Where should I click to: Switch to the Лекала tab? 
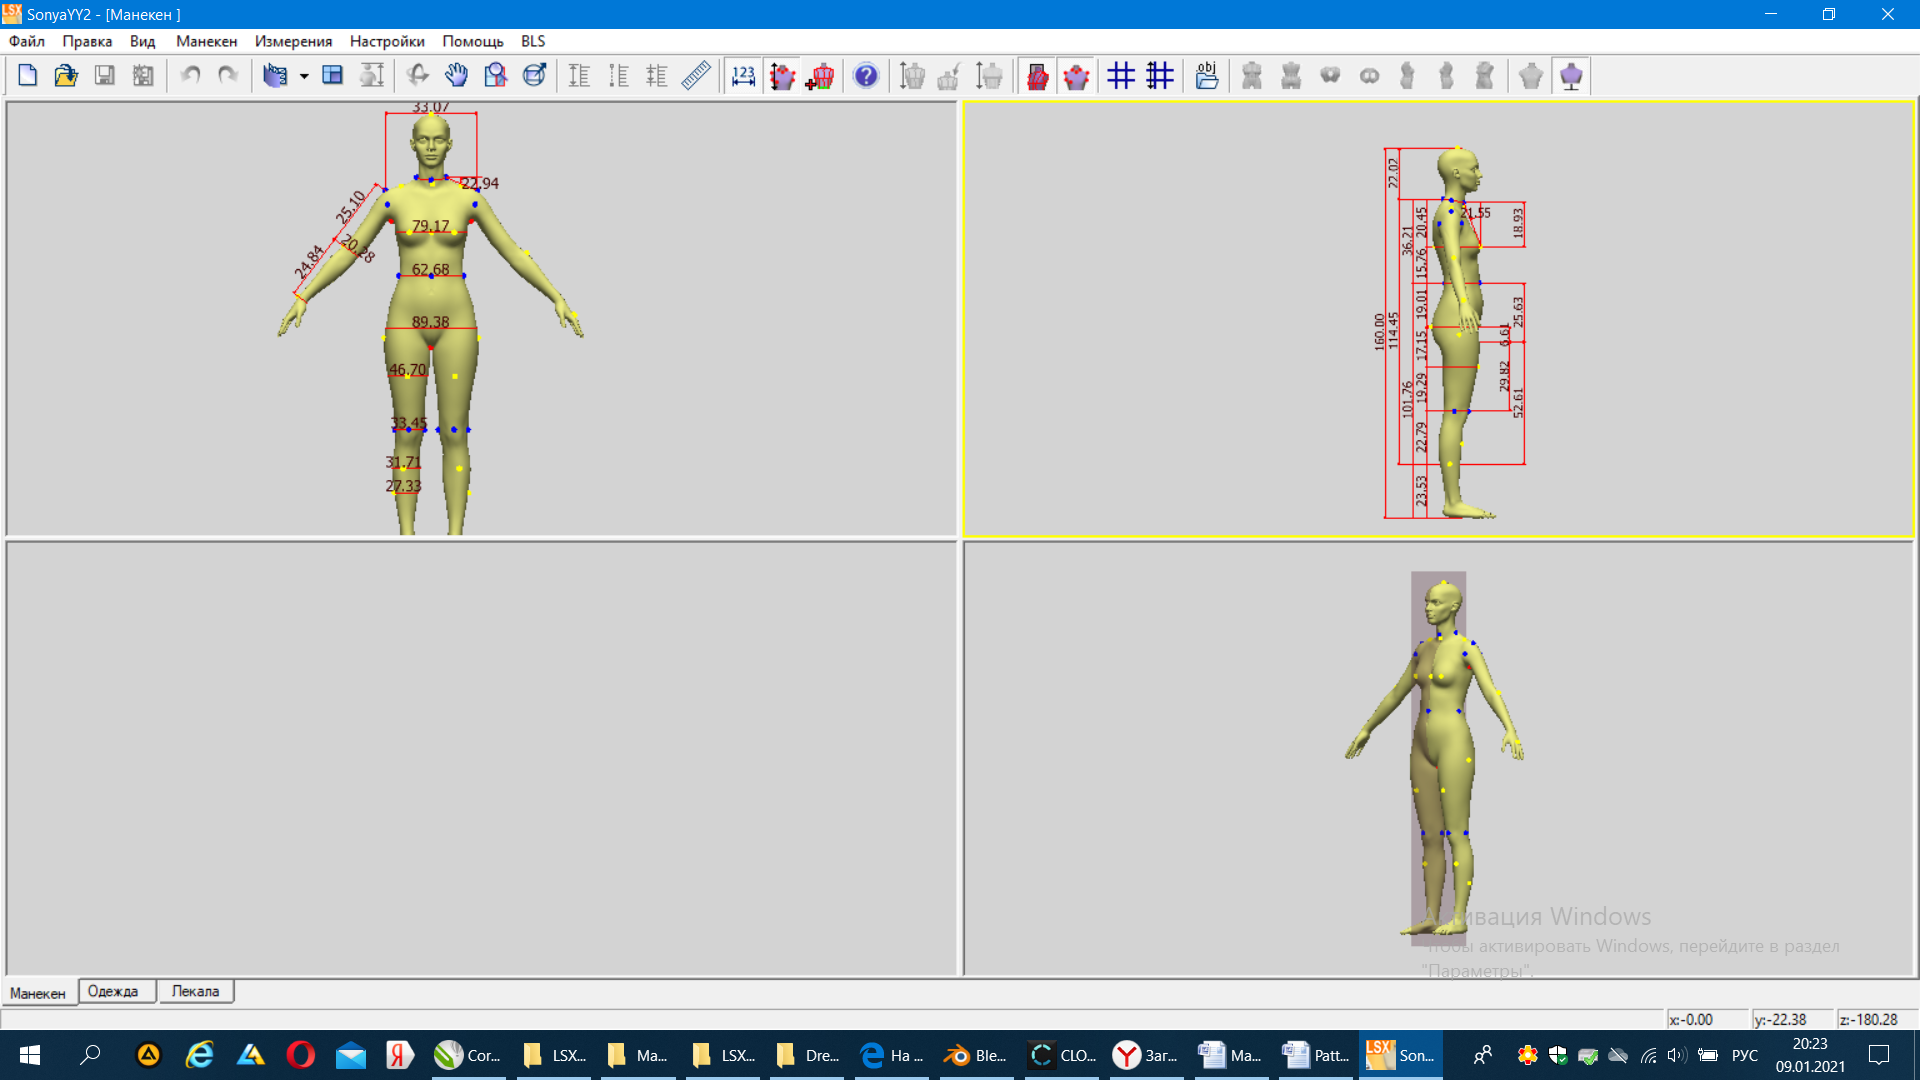point(195,991)
